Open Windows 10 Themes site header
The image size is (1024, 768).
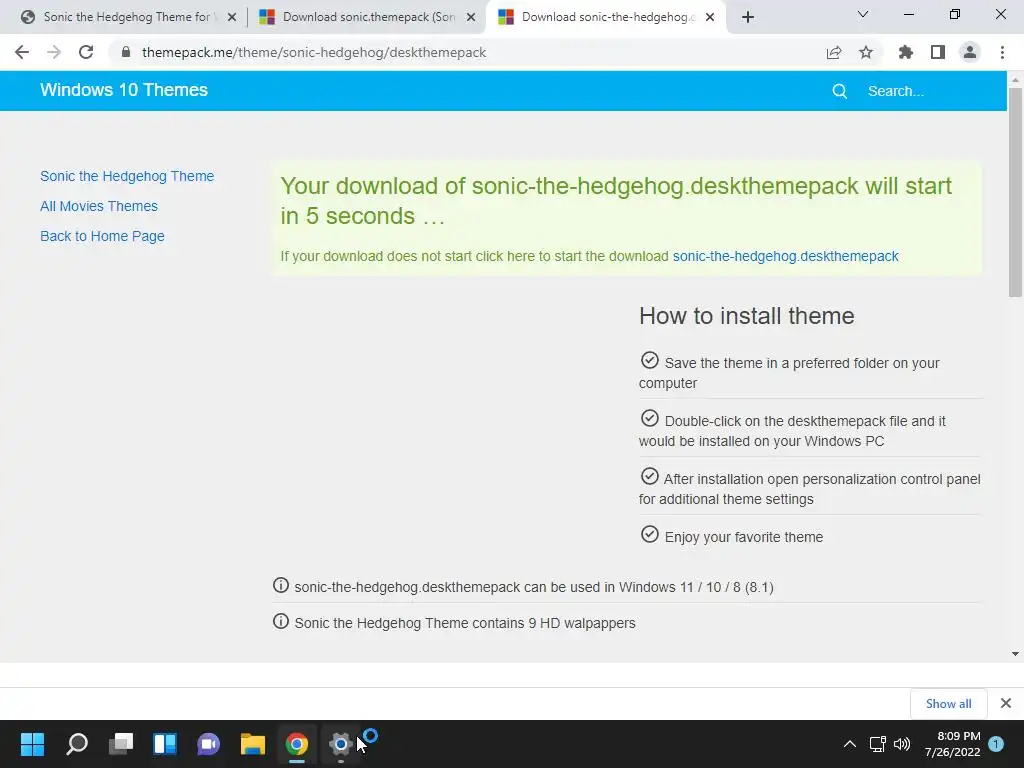[x=124, y=90]
